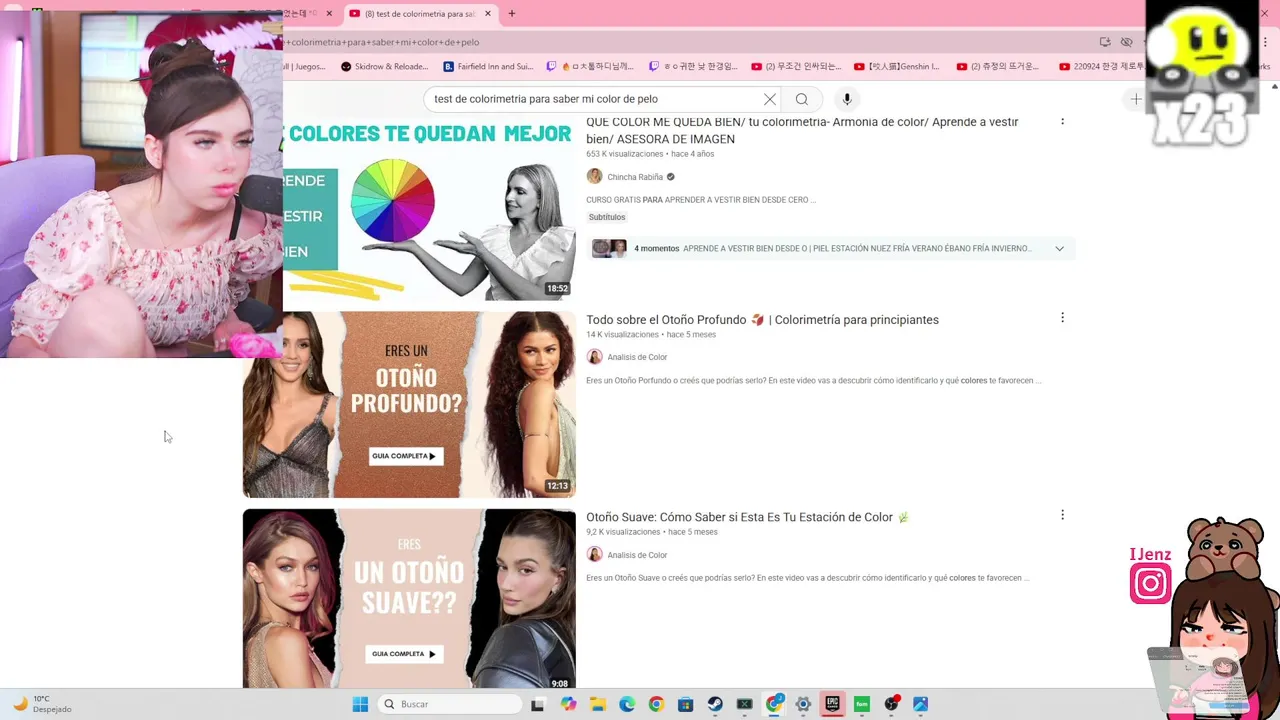Click the ERES UN OTOÑO PROFUNDO thumbnail
1280x720 pixels.
click(x=409, y=404)
